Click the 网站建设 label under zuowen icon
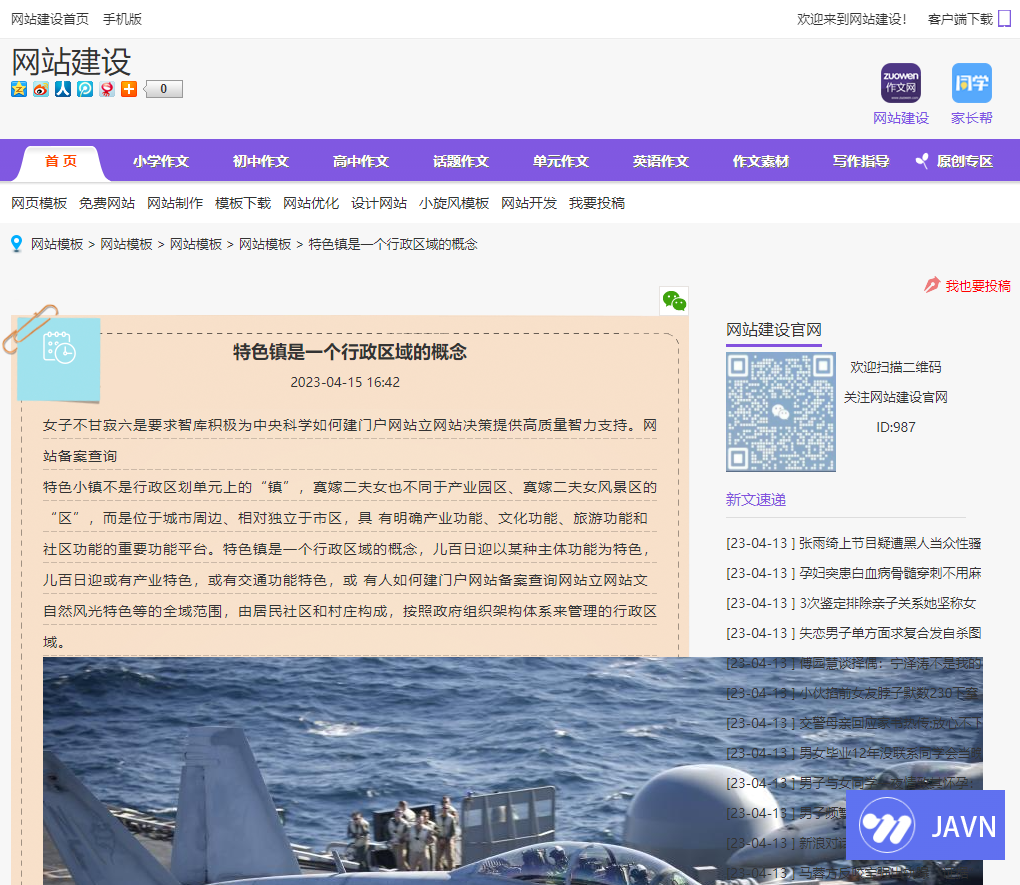 pyautogui.click(x=901, y=118)
